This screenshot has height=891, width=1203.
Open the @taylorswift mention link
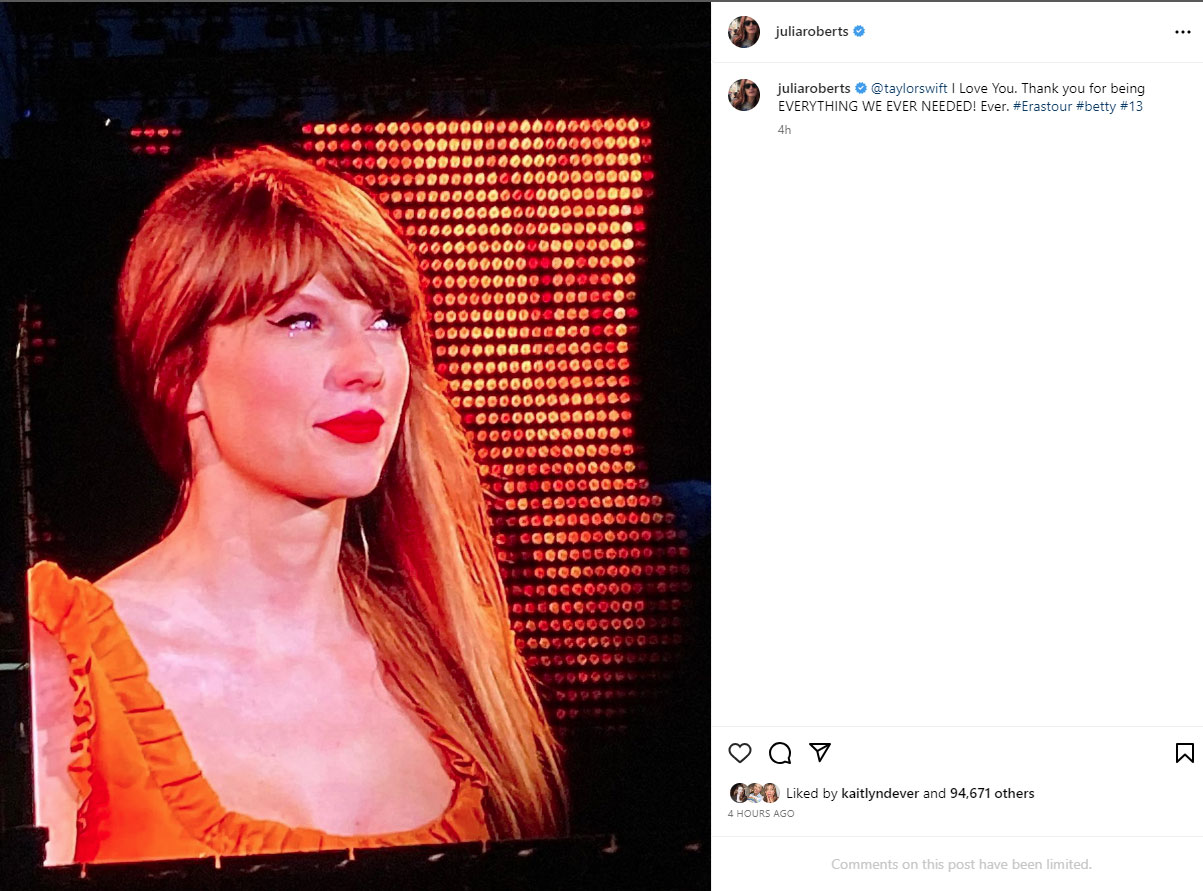point(909,89)
